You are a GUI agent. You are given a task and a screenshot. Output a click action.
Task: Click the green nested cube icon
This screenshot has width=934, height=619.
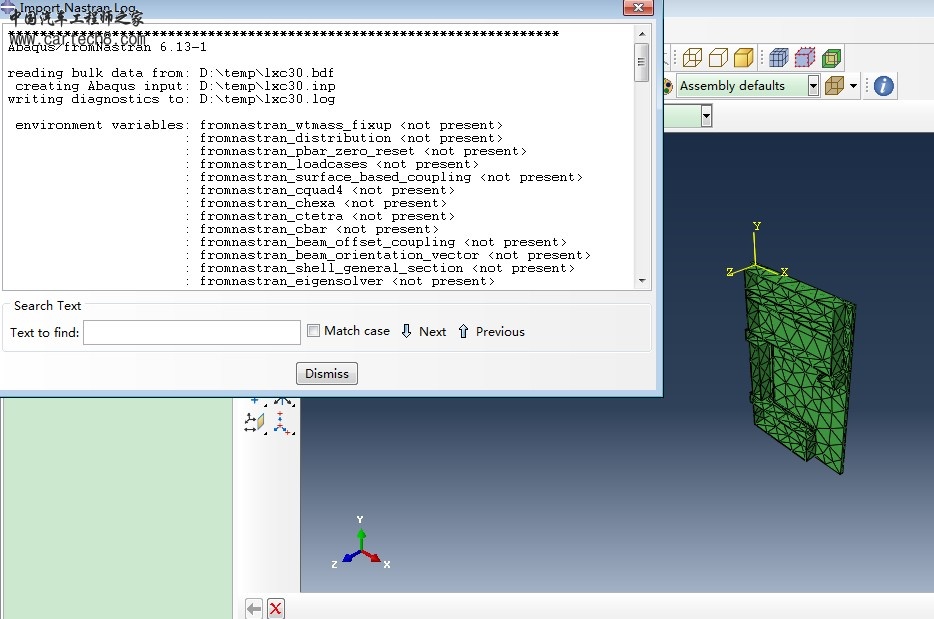(x=831, y=57)
